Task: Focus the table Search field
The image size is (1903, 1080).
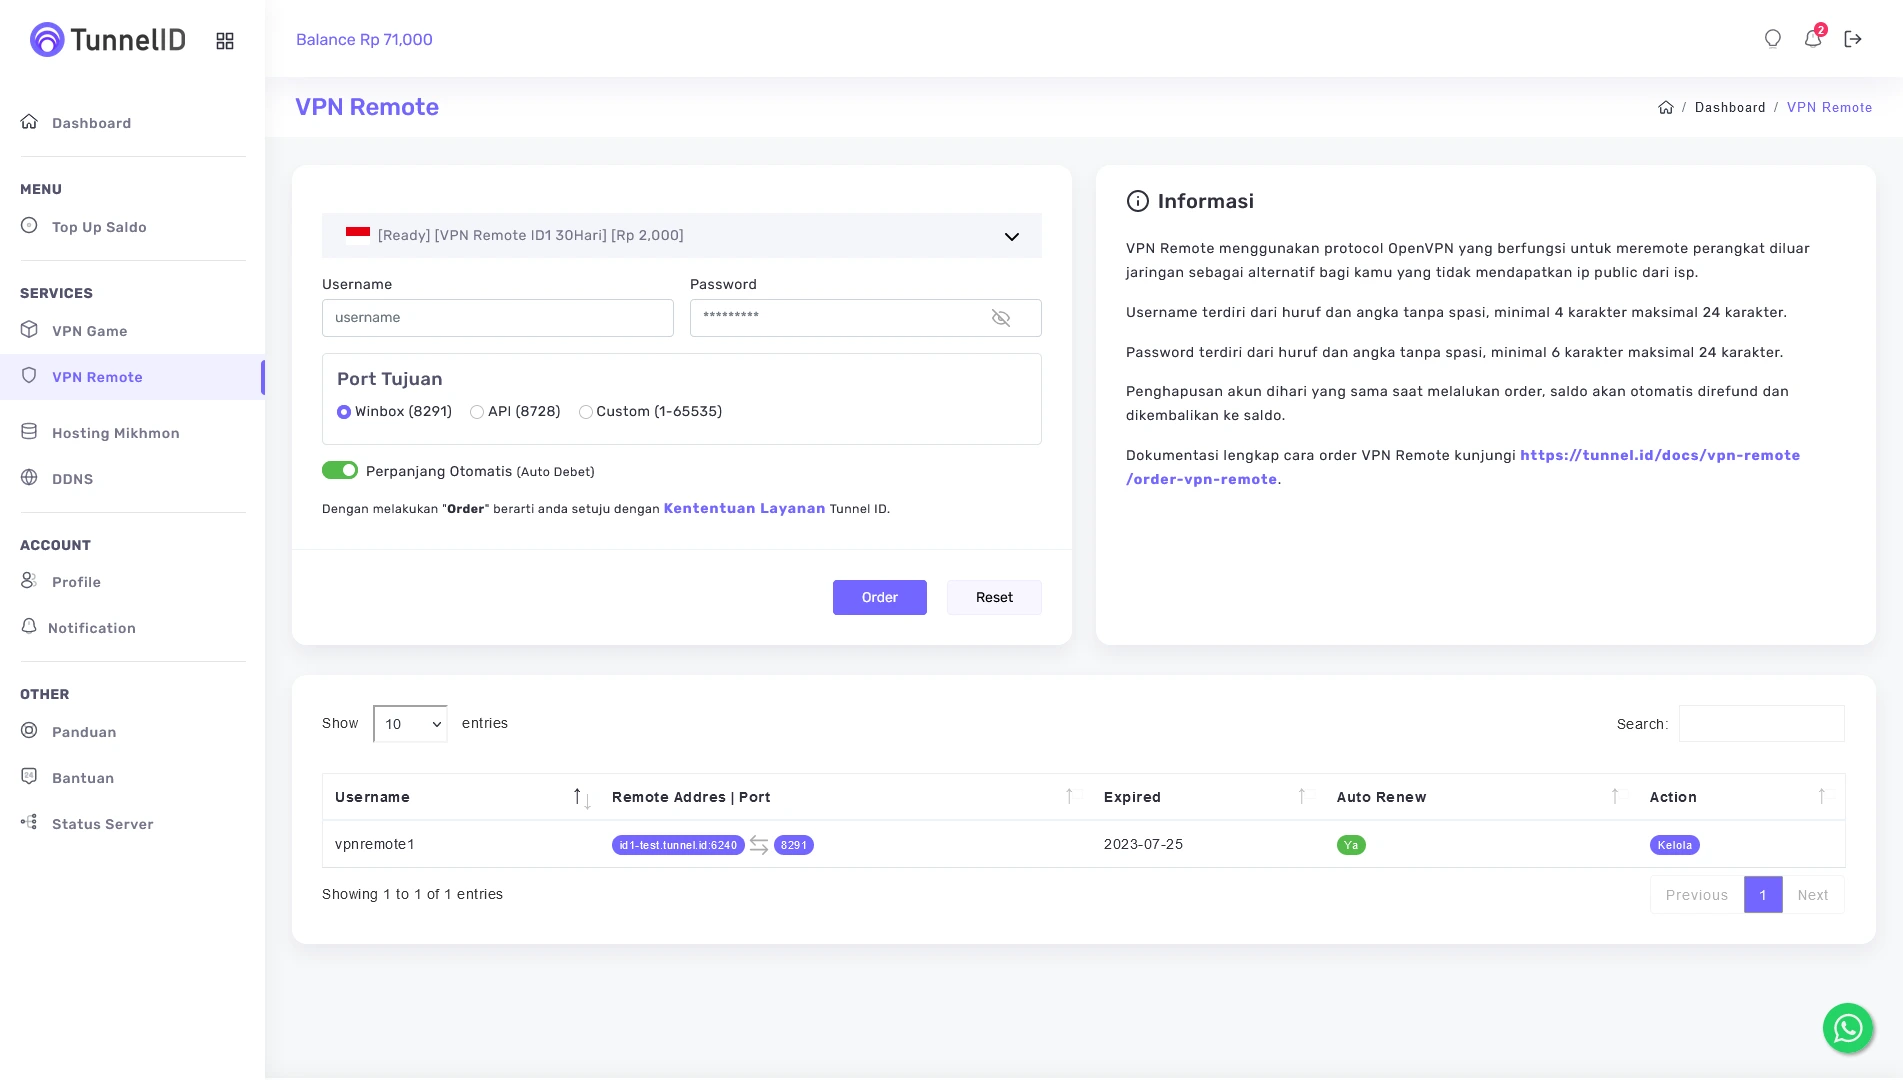Action: click(1762, 724)
